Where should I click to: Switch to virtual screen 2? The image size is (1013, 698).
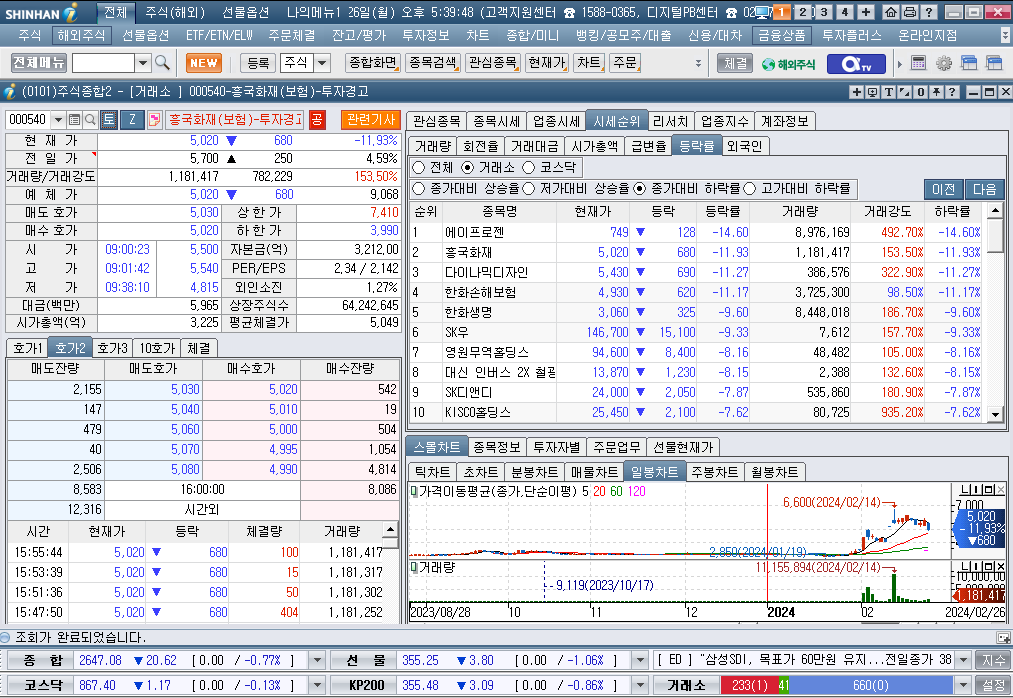coord(803,12)
